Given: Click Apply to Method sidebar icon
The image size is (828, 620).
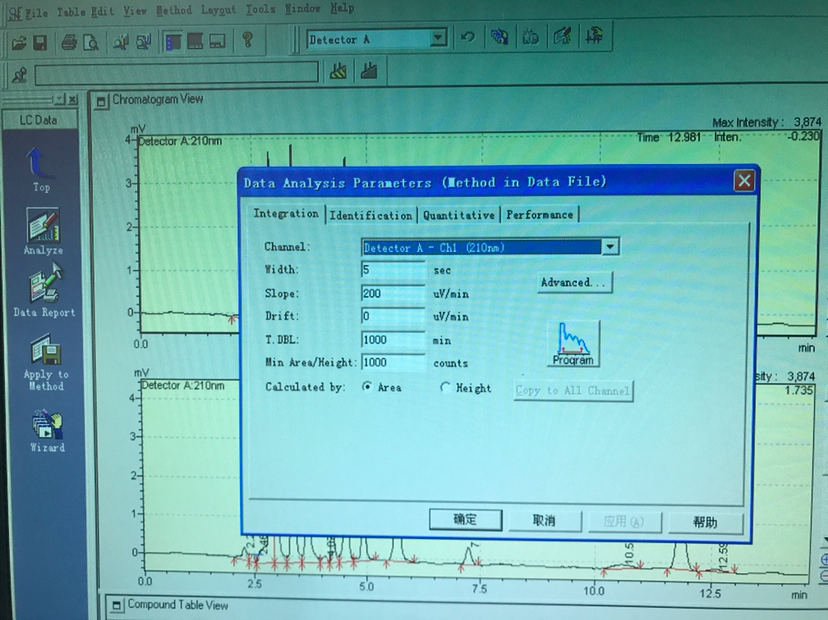Looking at the screenshot, I should [45, 363].
